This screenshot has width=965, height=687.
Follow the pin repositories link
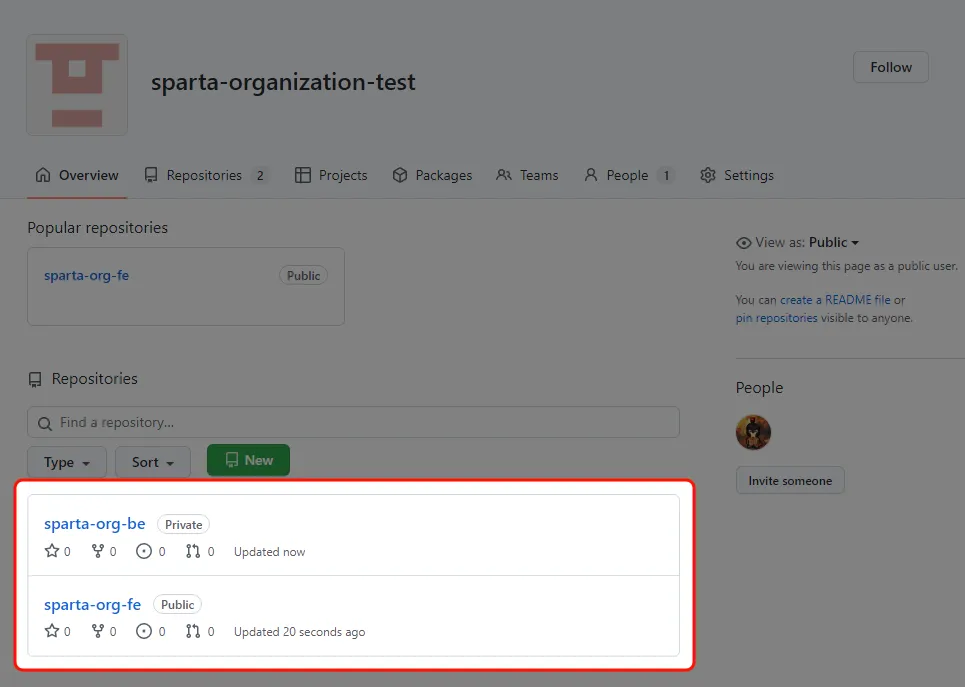tap(777, 318)
